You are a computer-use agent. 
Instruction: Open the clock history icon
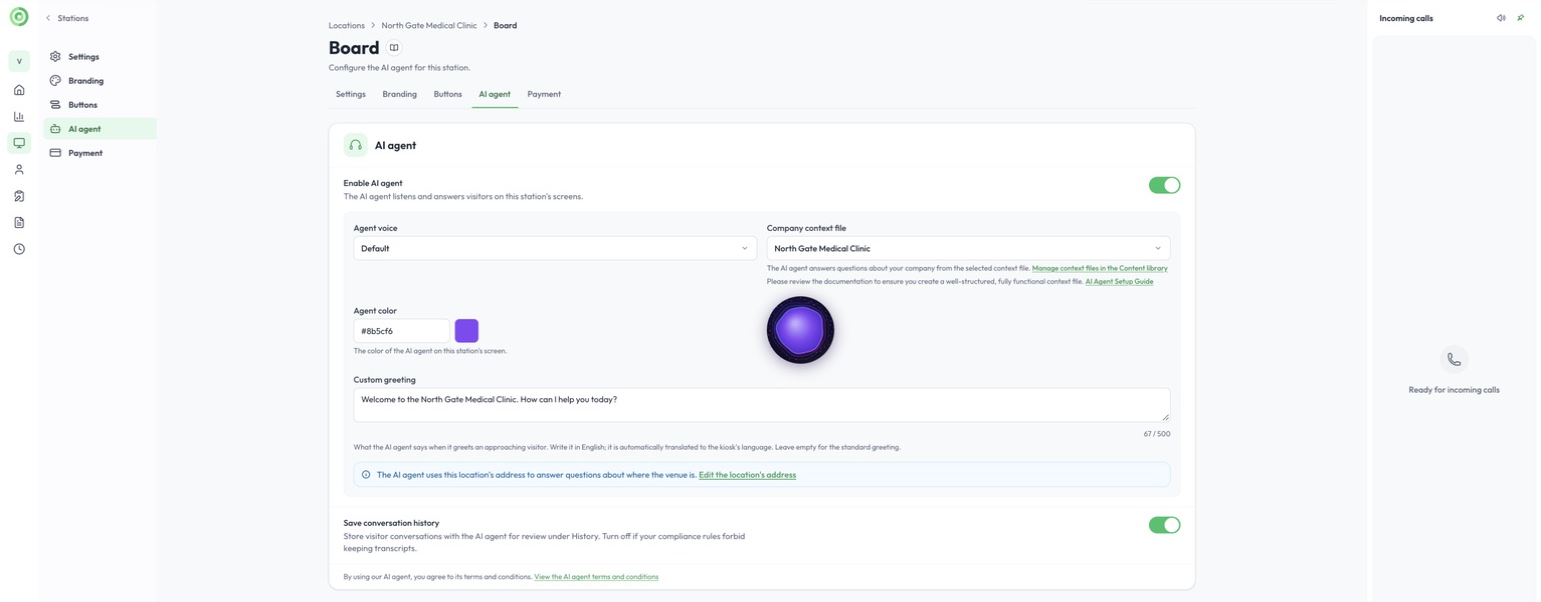[x=19, y=249]
